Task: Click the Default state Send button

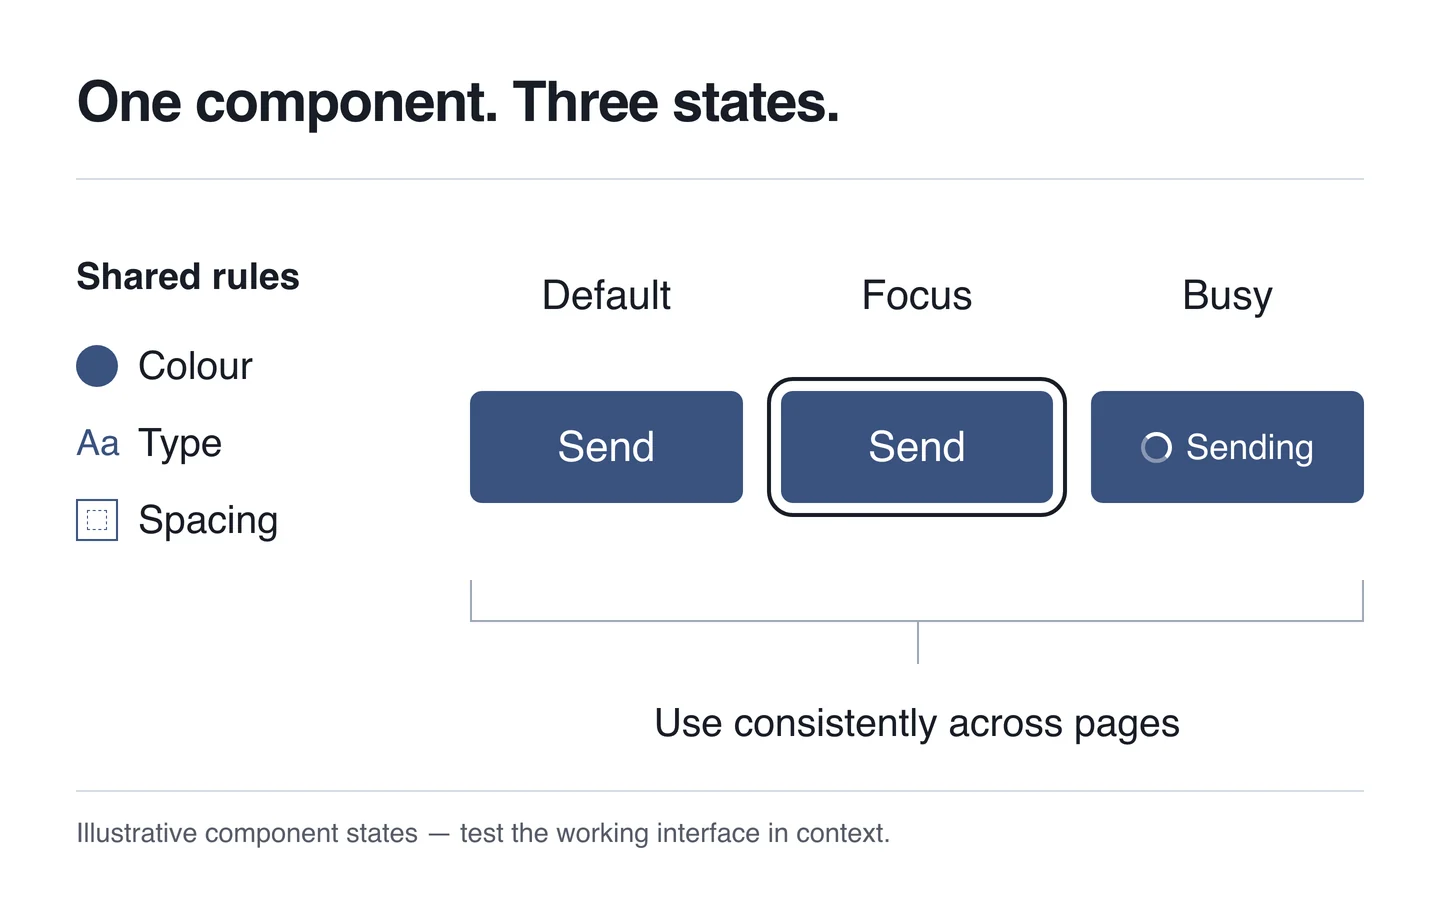Action: tap(606, 447)
